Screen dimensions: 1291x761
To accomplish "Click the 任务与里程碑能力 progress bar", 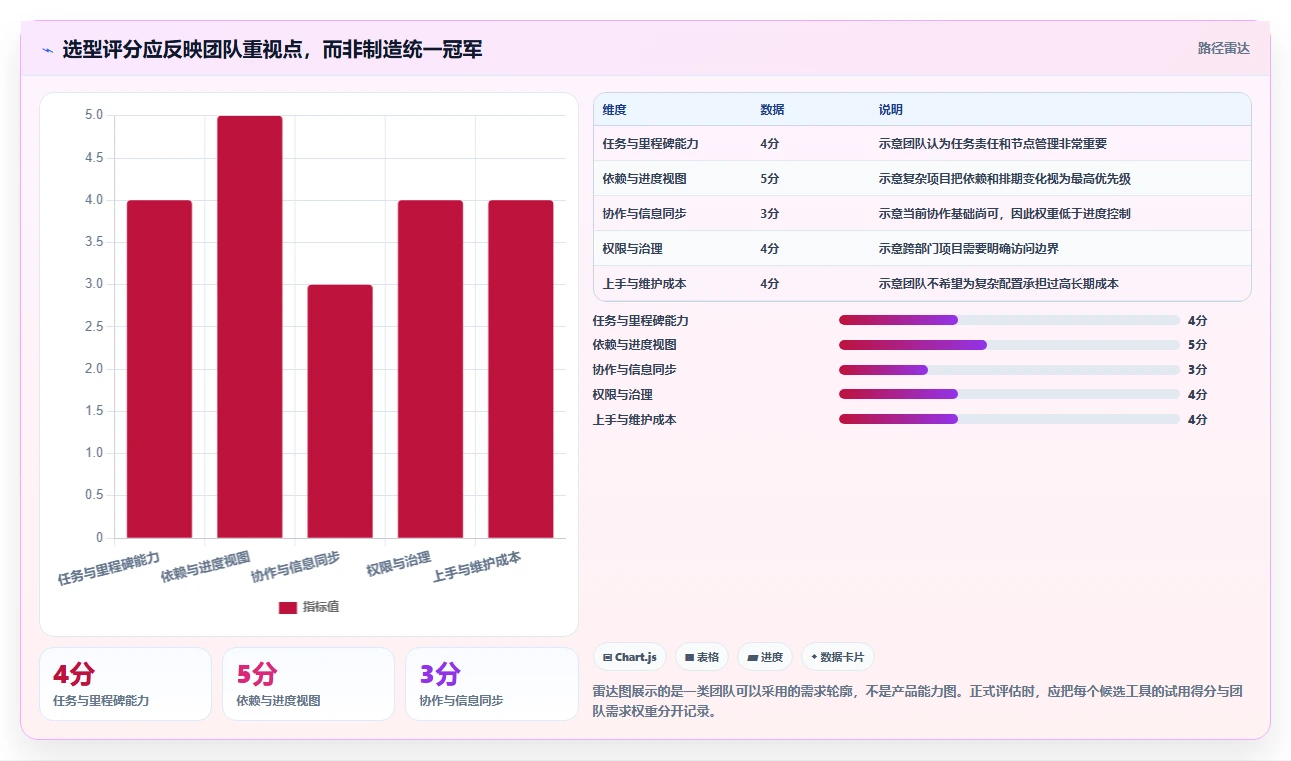I will [x=1009, y=320].
